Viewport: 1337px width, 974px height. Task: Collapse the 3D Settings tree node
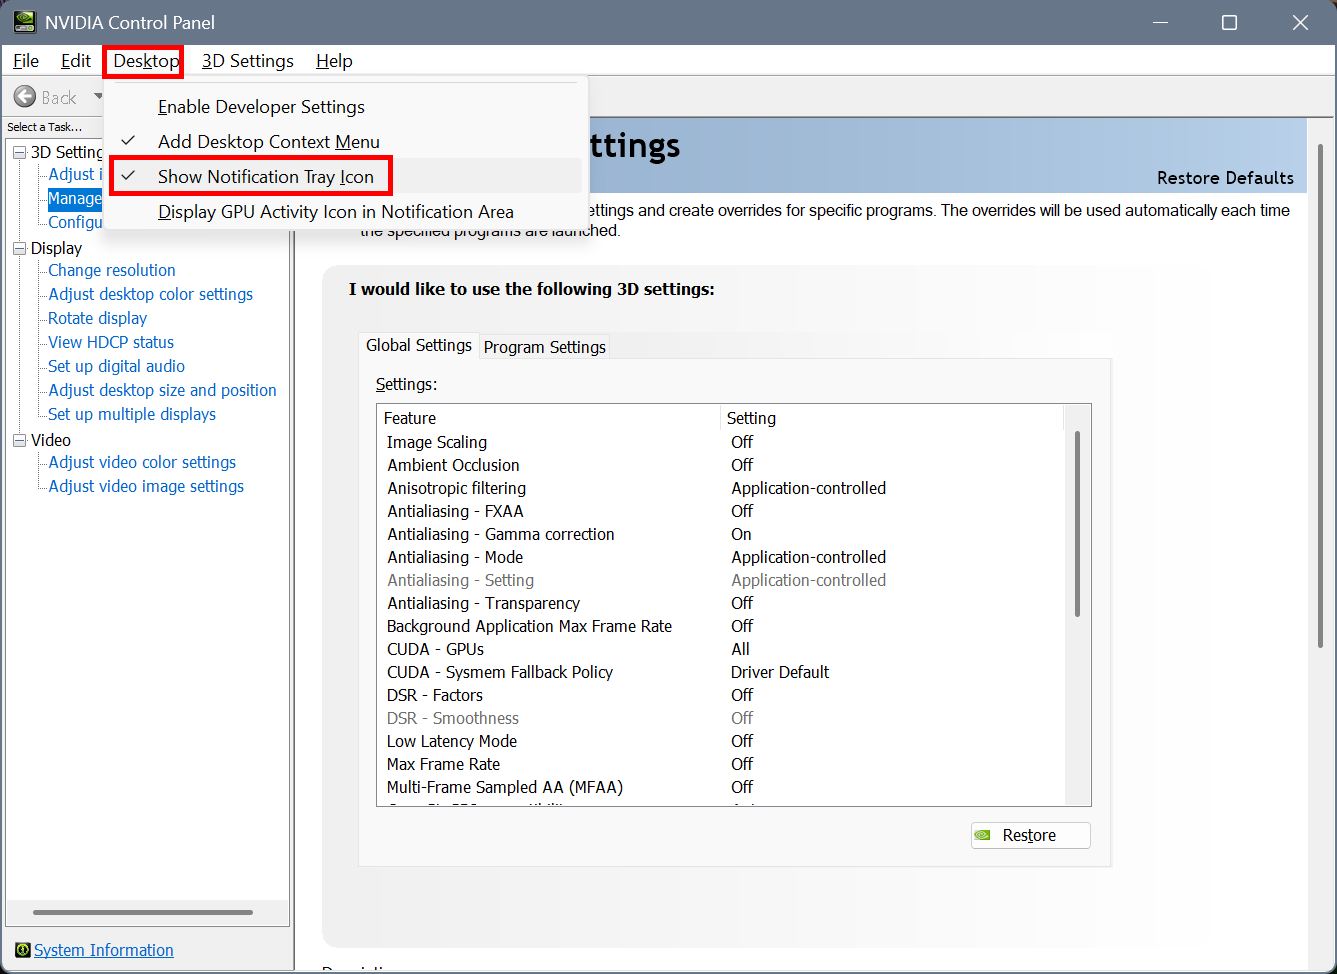pos(19,152)
